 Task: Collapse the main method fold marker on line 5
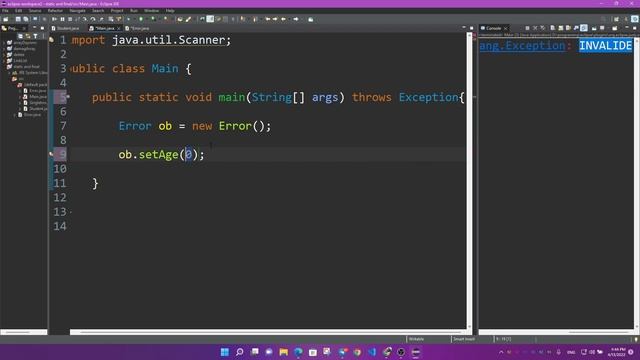(x=68, y=97)
